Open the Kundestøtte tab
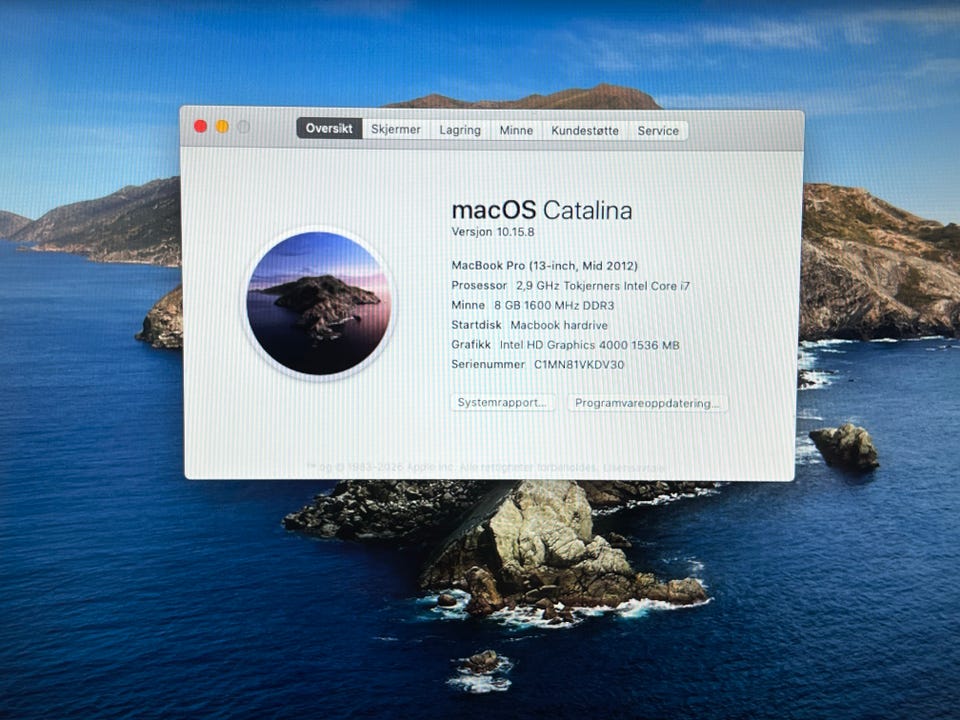 (x=585, y=130)
